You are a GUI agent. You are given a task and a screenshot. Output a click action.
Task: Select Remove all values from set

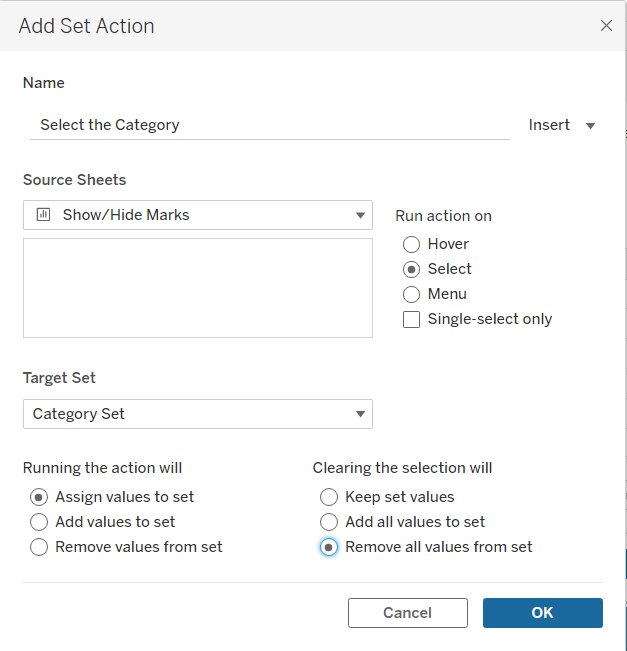pyautogui.click(x=329, y=547)
